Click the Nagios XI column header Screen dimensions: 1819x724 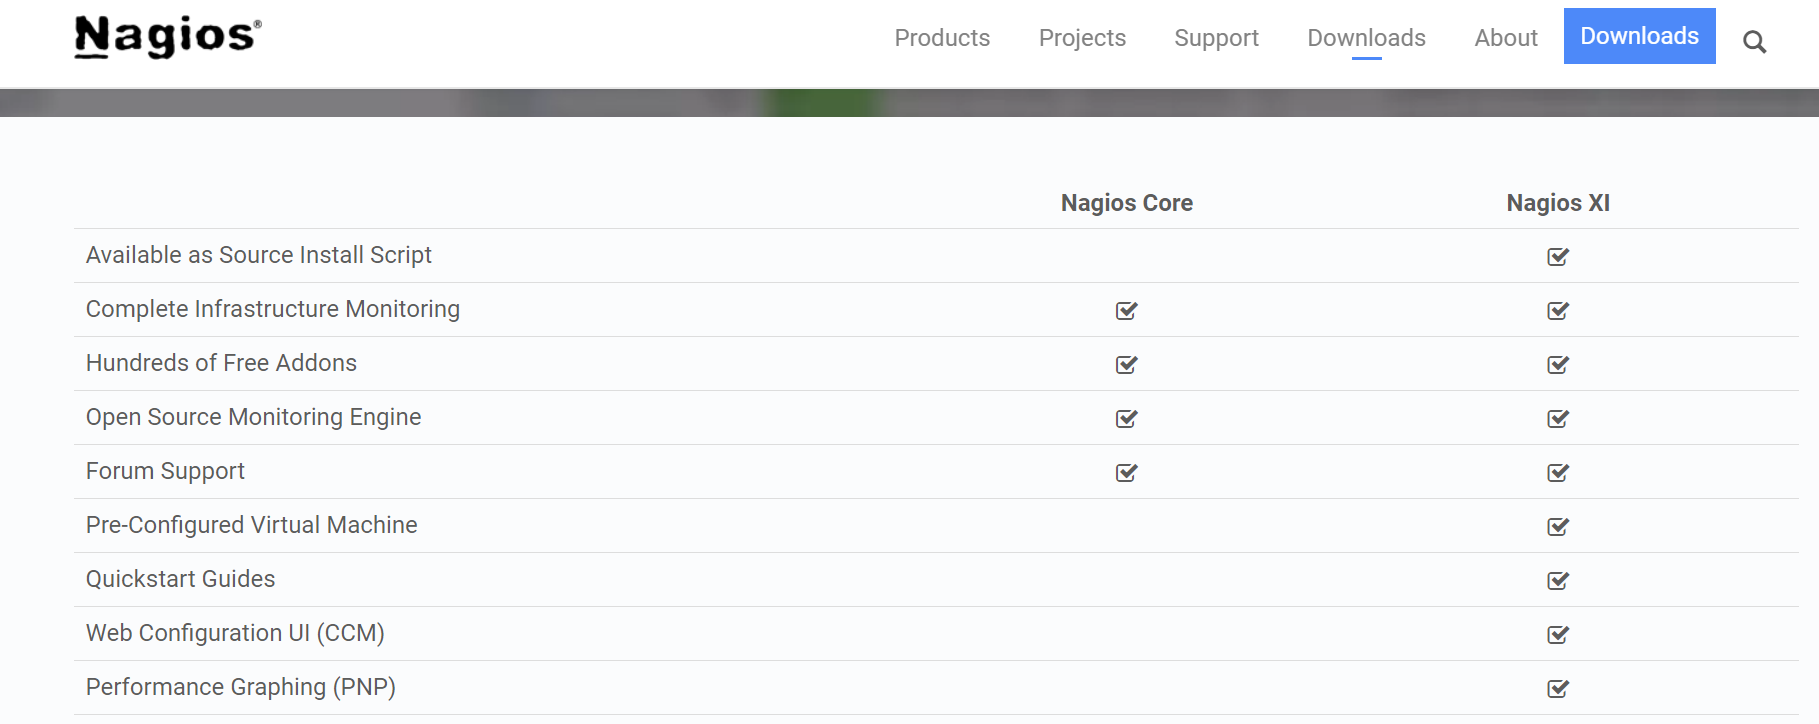click(1558, 203)
